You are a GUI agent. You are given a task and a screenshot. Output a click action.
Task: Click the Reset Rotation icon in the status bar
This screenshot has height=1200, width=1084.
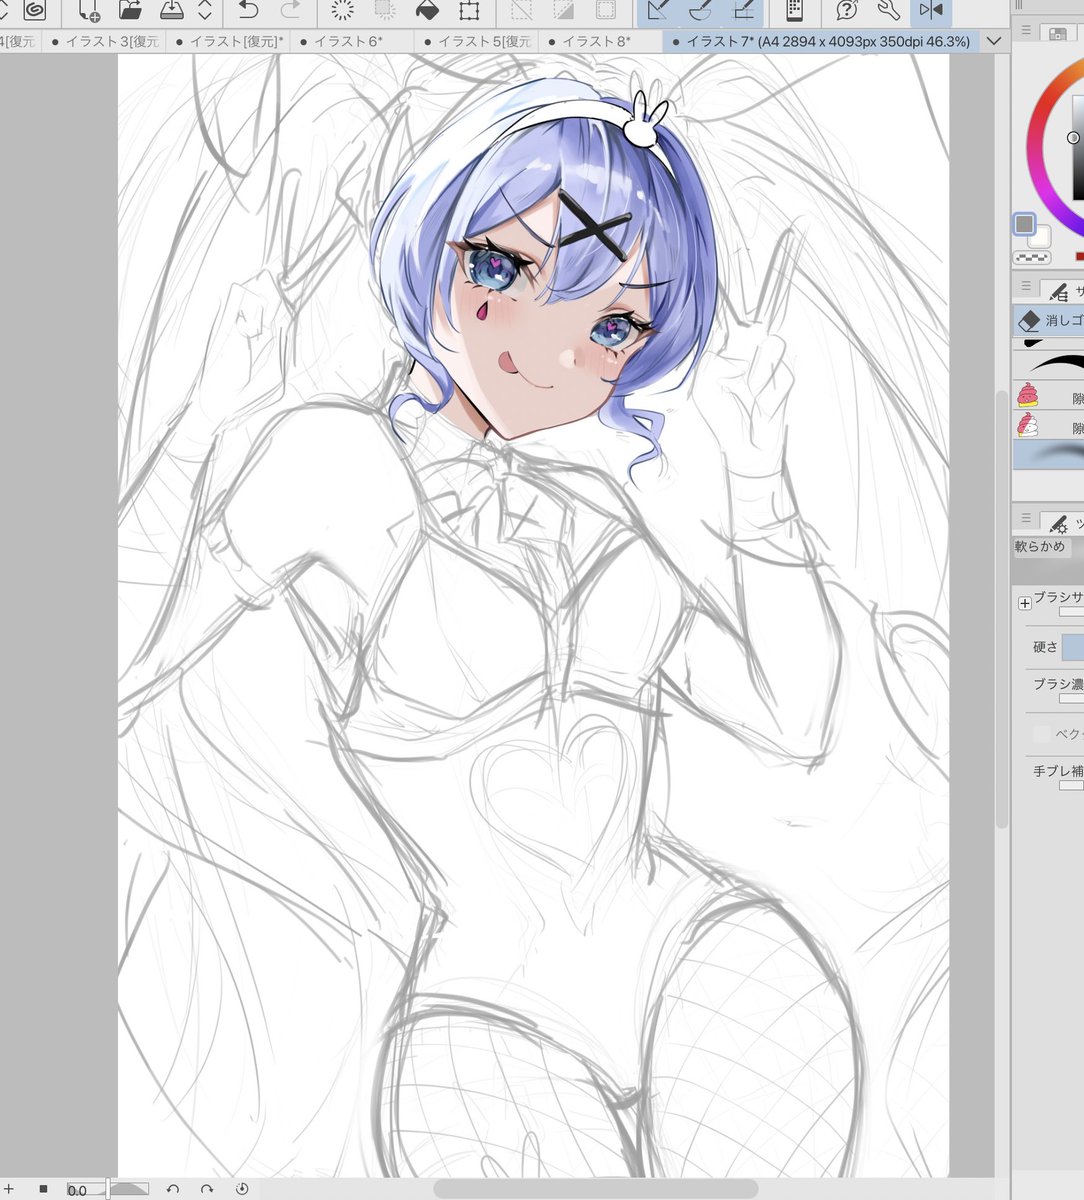[x=242, y=1189]
